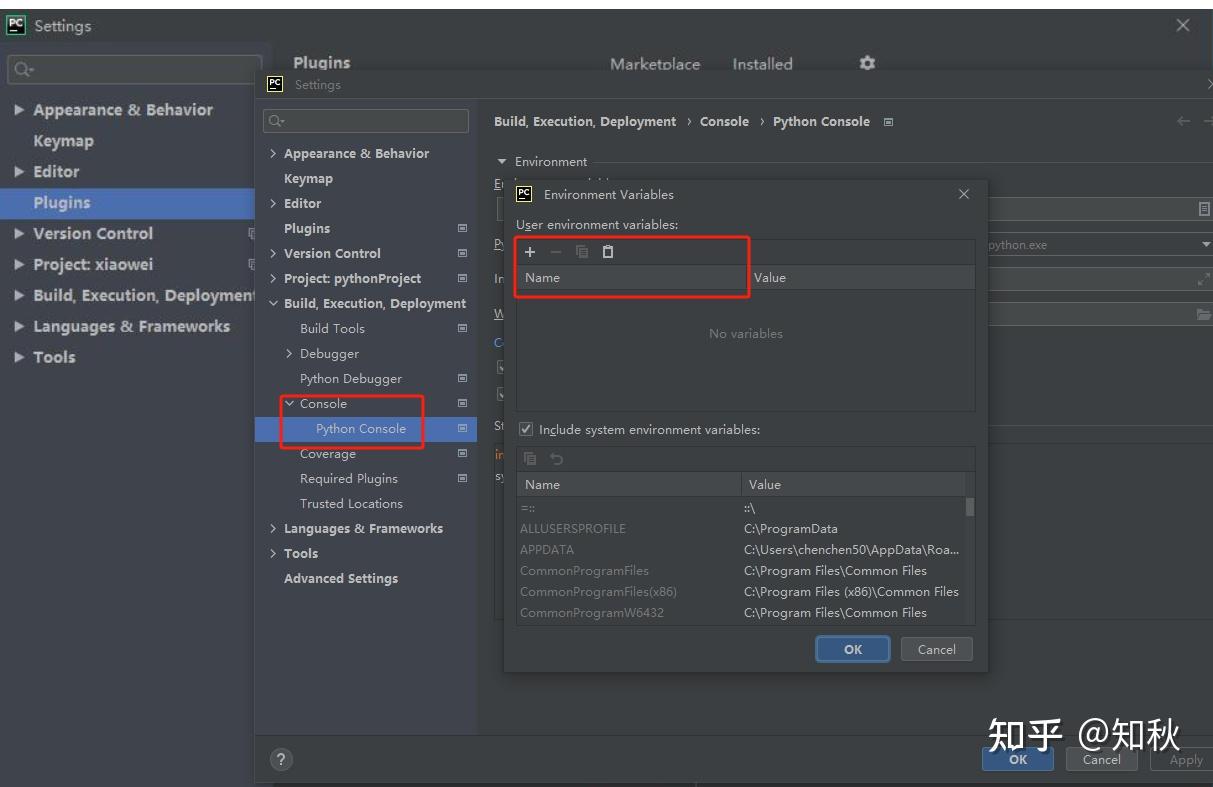Switch to the Installed plugins tab

pyautogui.click(x=762, y=63)
